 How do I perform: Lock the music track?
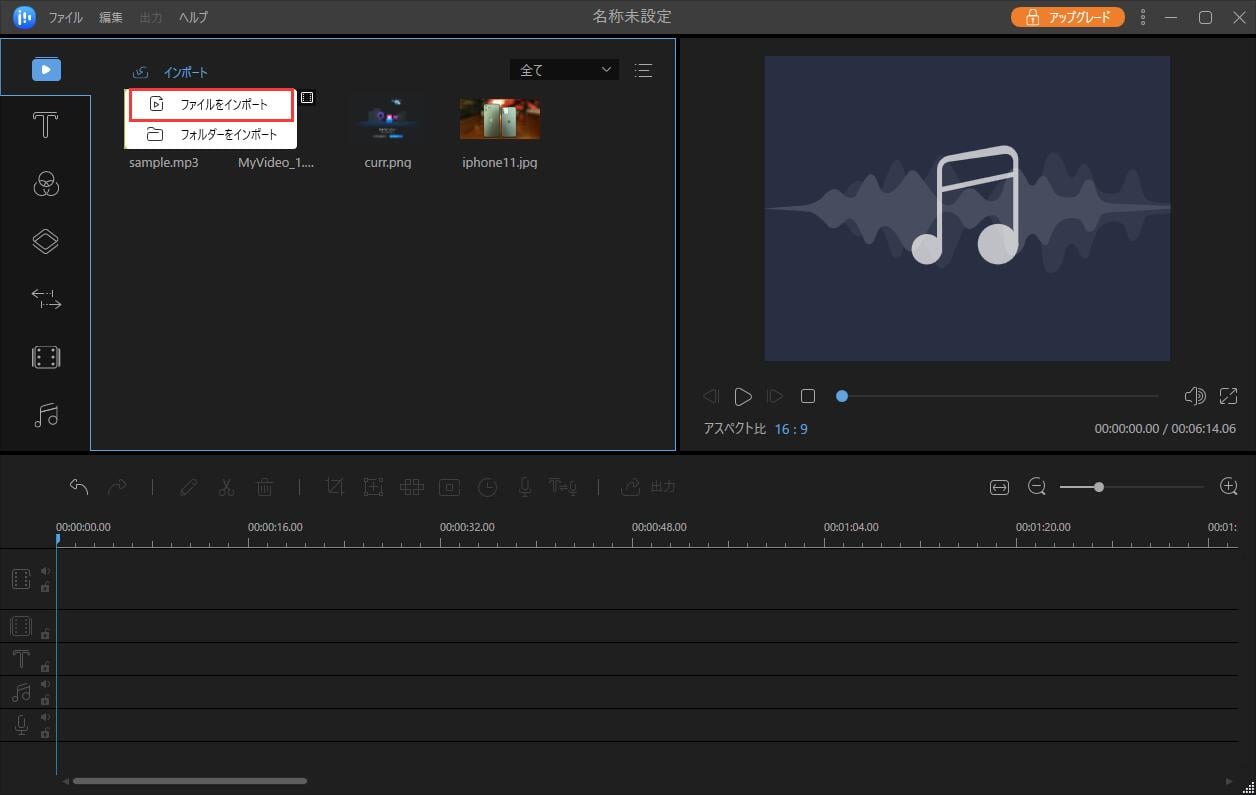click(x=45, y=699)
